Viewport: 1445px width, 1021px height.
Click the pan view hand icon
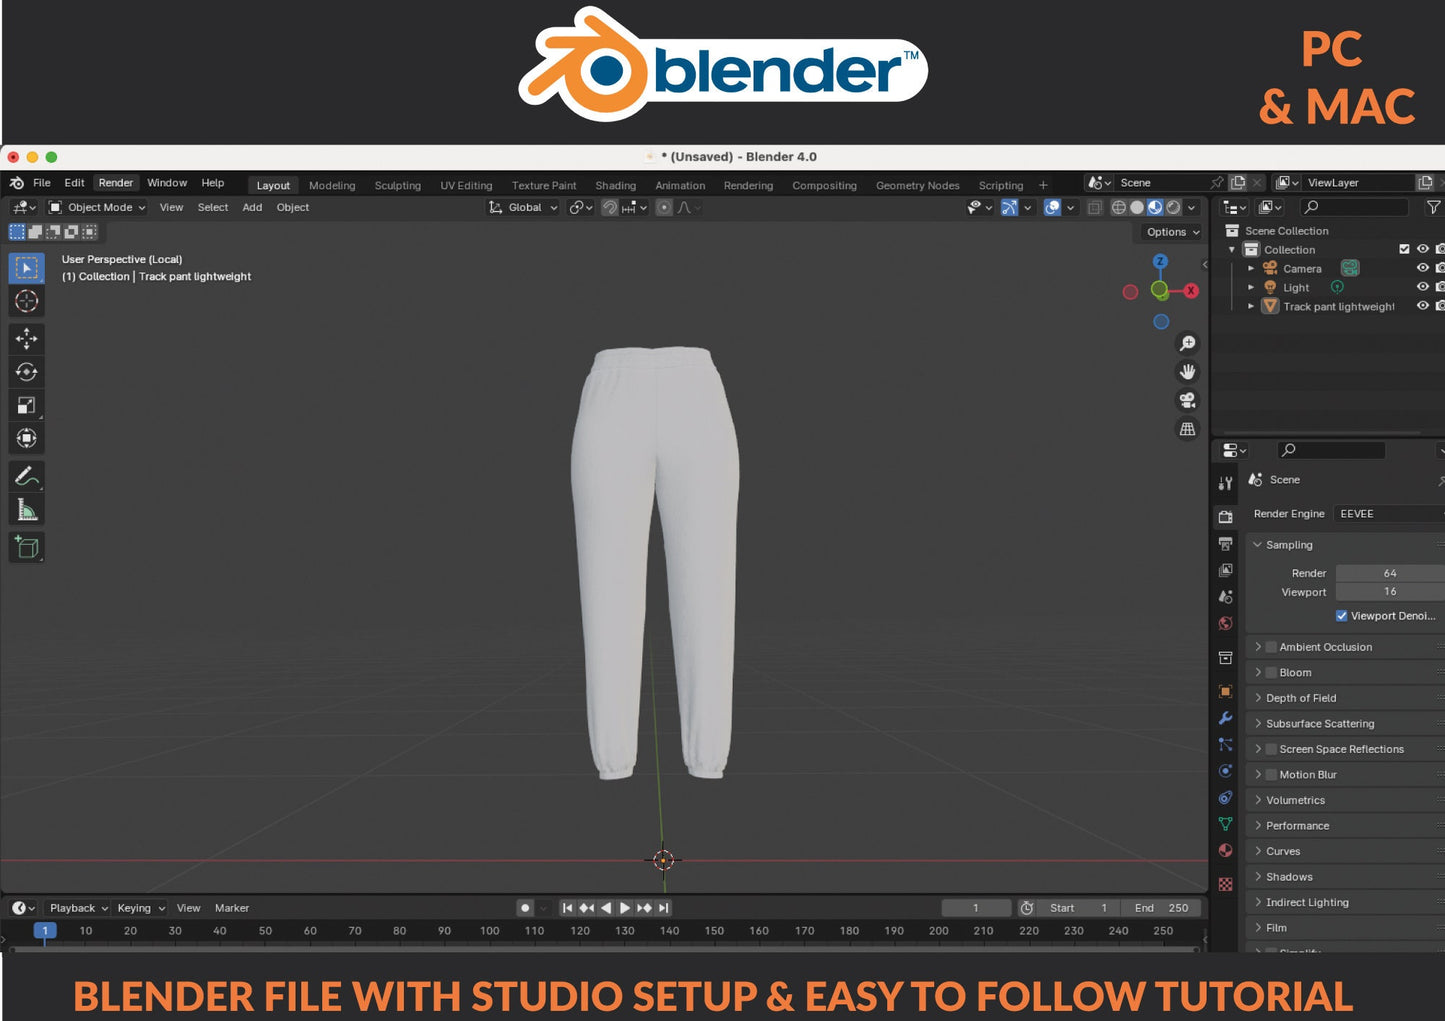(1187, 371)
